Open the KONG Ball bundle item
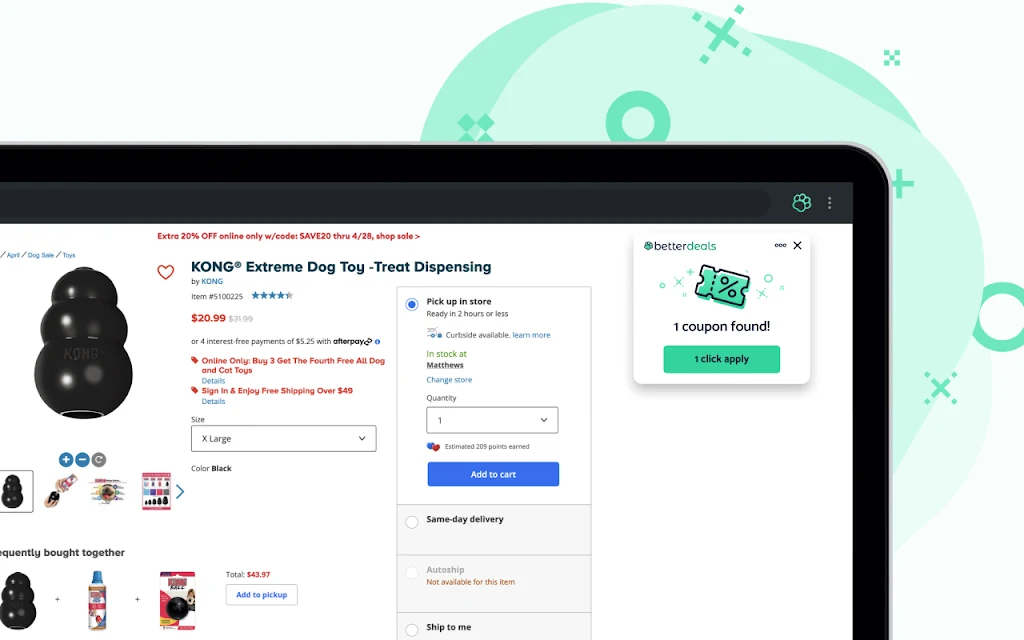Viewport: 1024px width, 640px height. coord(177,600)
